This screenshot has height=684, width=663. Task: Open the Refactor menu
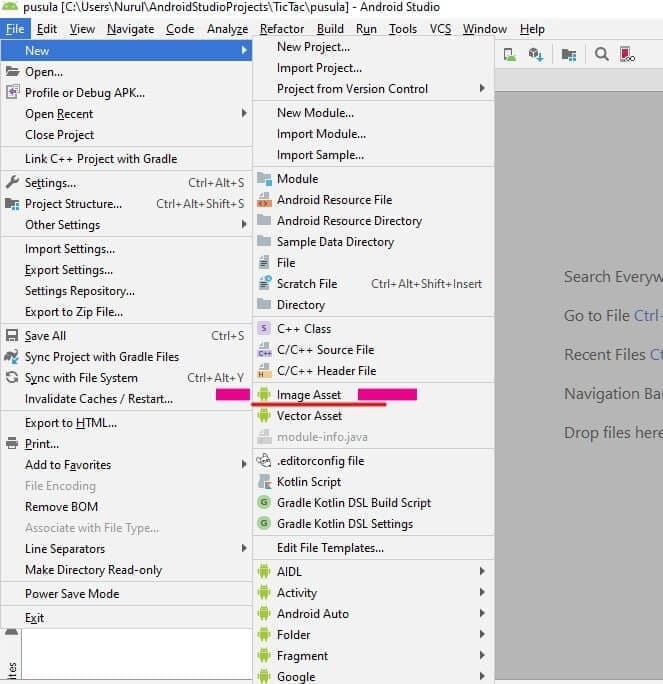tap(282, 29)
